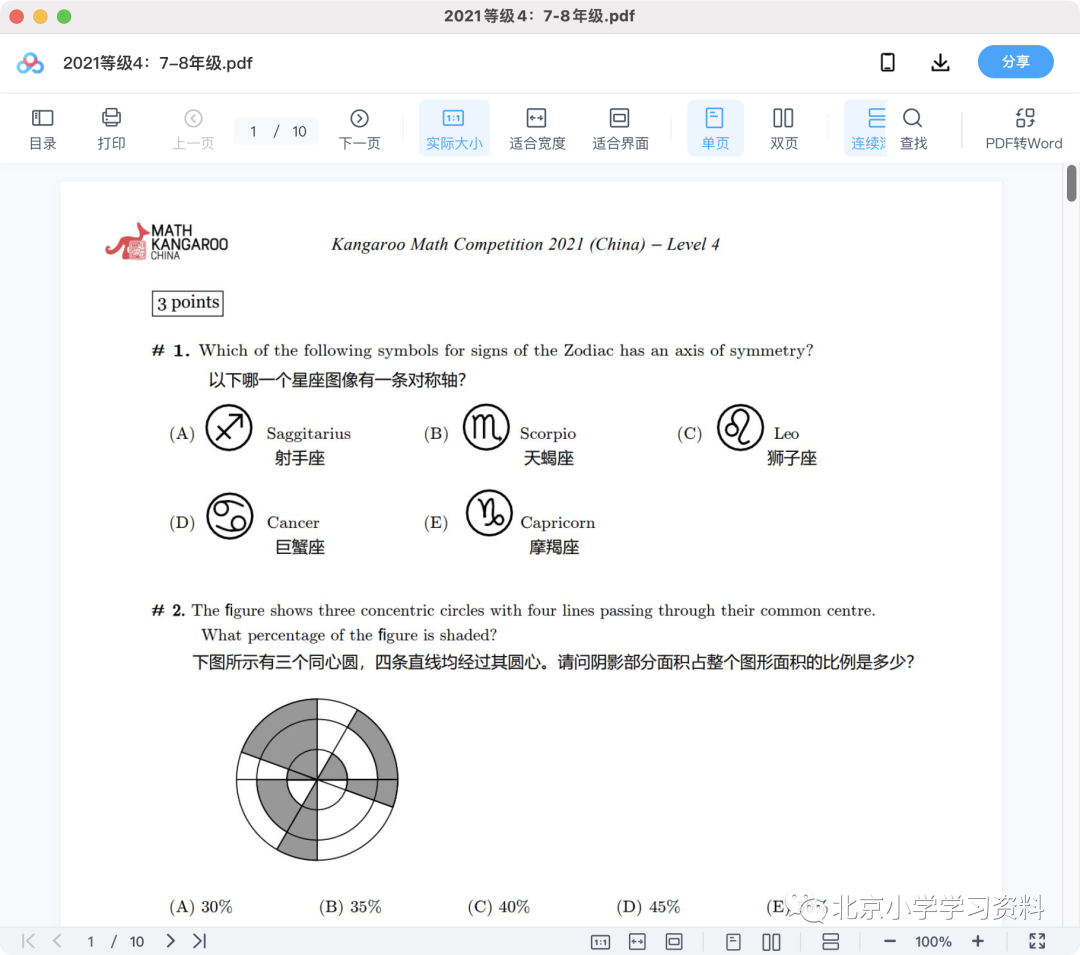The image size is (1080, 955).
Task: Click the title 'Kangaroo Math Competition 2021'
Action: 457,244
